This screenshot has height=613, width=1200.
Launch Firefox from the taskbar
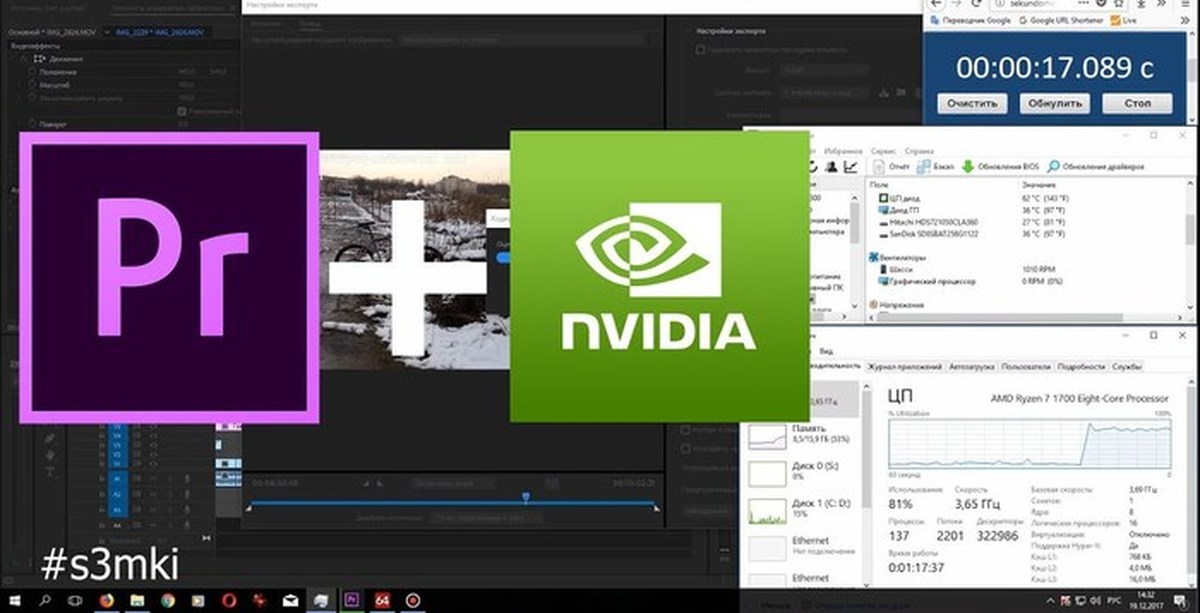point(104,600)
